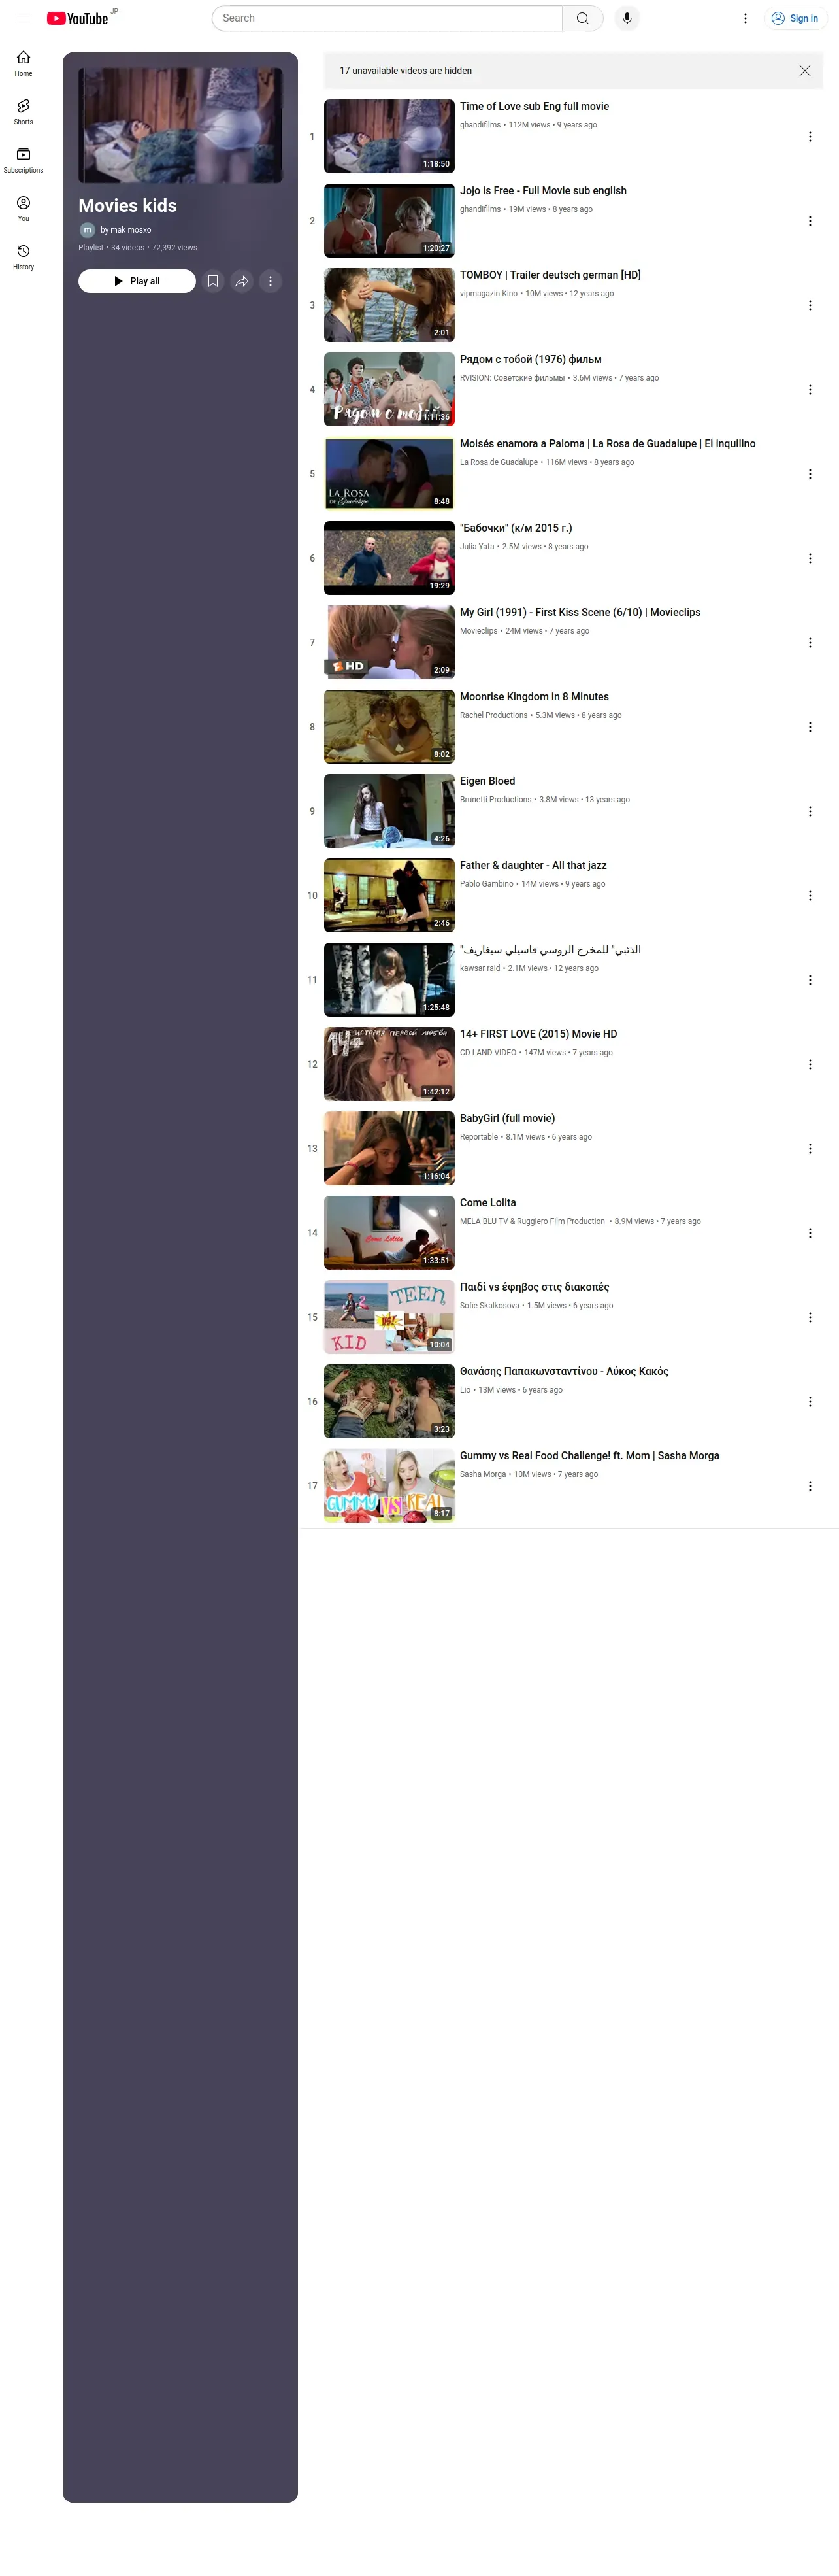Viewport: 839px width, 2576px height.
Task: Click the Play all button
Action: click(x=137, y=281)
